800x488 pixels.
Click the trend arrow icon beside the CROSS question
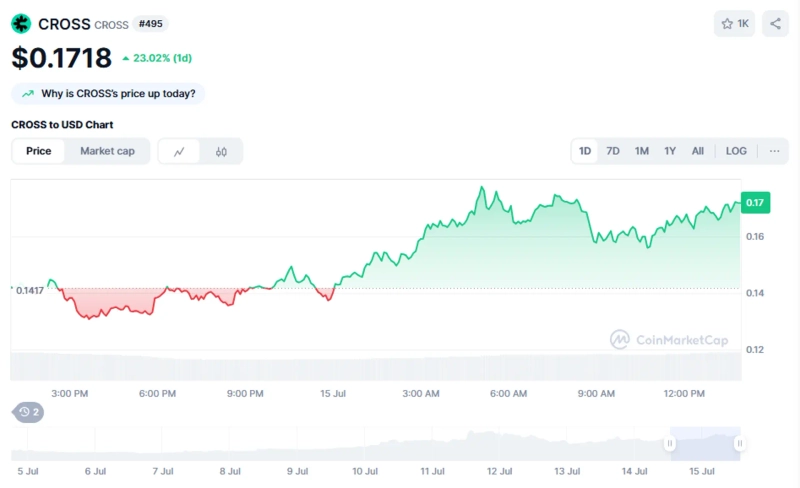pyautogui.click(x=27, y=94)
